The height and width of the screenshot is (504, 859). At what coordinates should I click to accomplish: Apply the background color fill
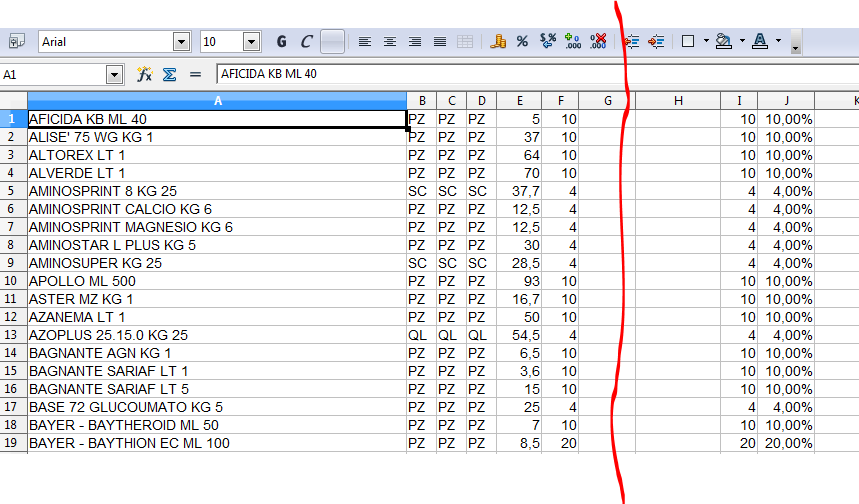(x=724, y=42)
